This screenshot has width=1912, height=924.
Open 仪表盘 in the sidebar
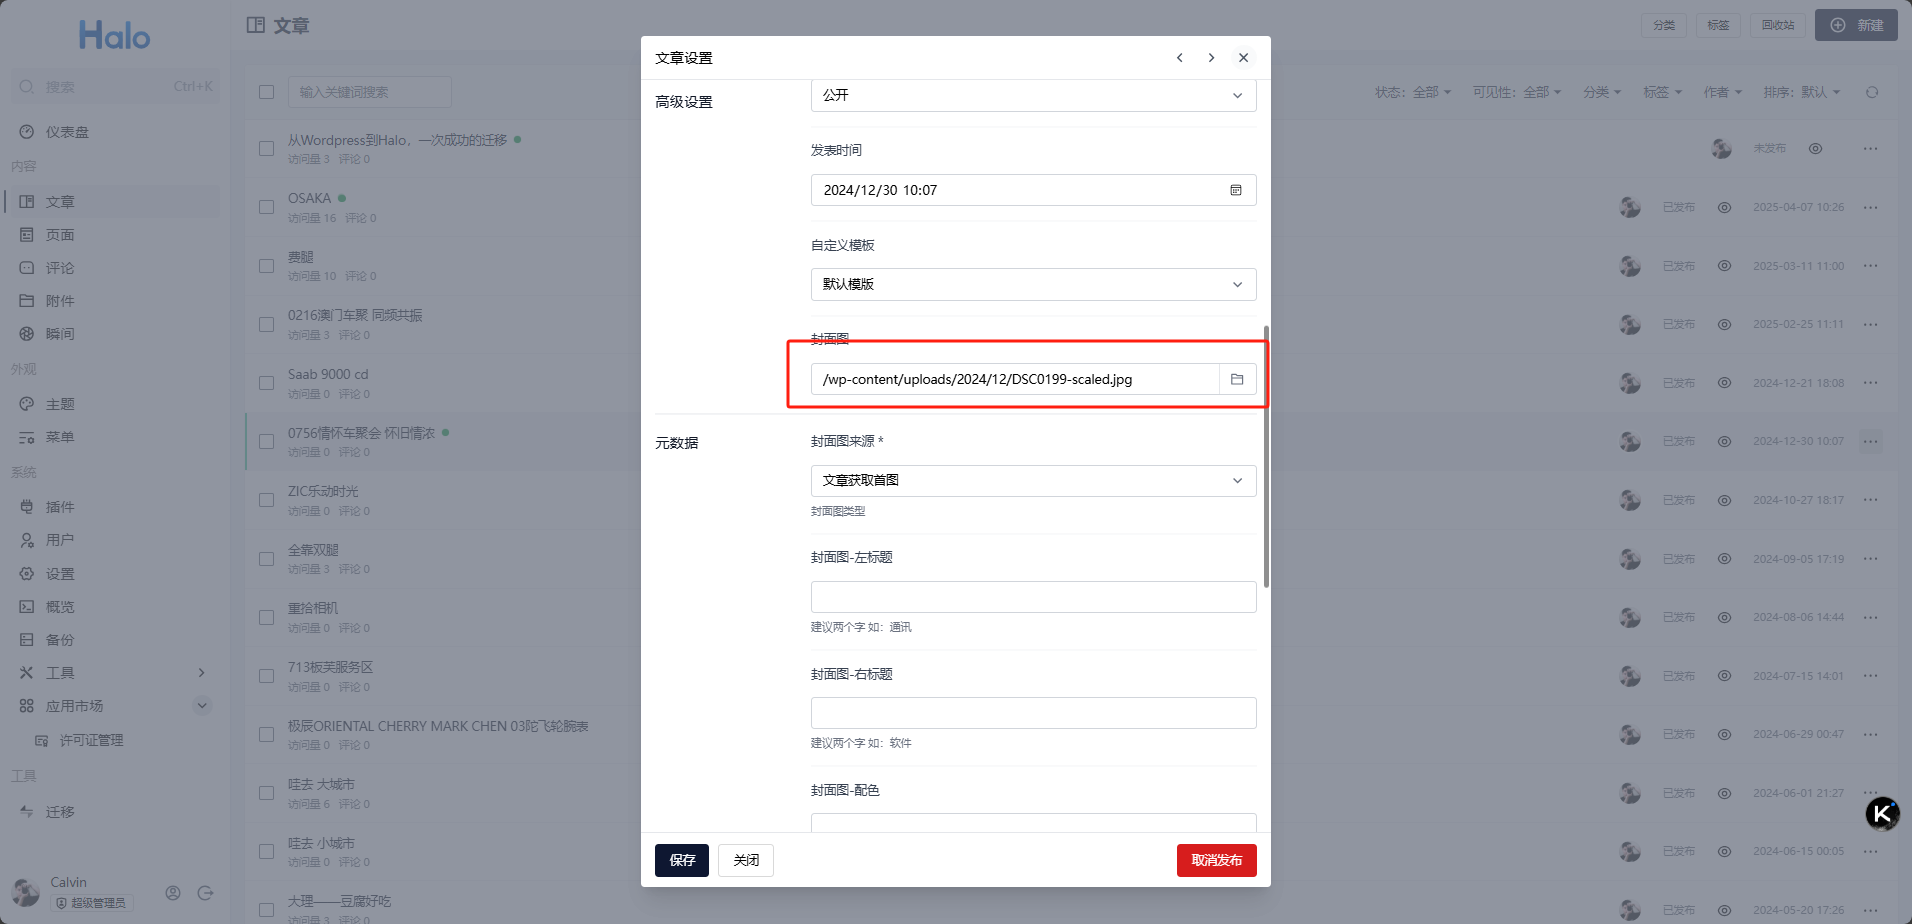pos(67,132)
